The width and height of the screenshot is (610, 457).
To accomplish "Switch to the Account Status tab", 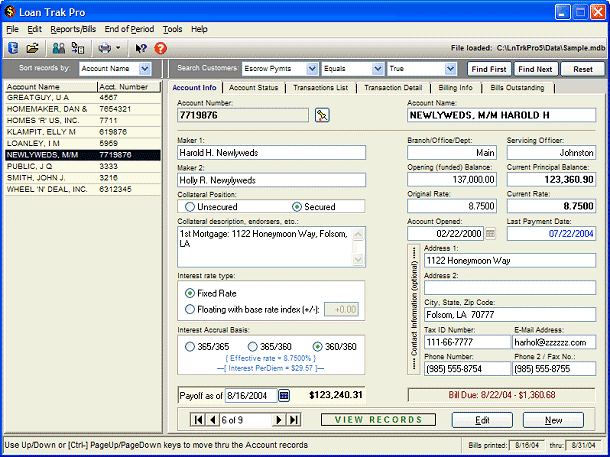I will click(x=253, y=88).
